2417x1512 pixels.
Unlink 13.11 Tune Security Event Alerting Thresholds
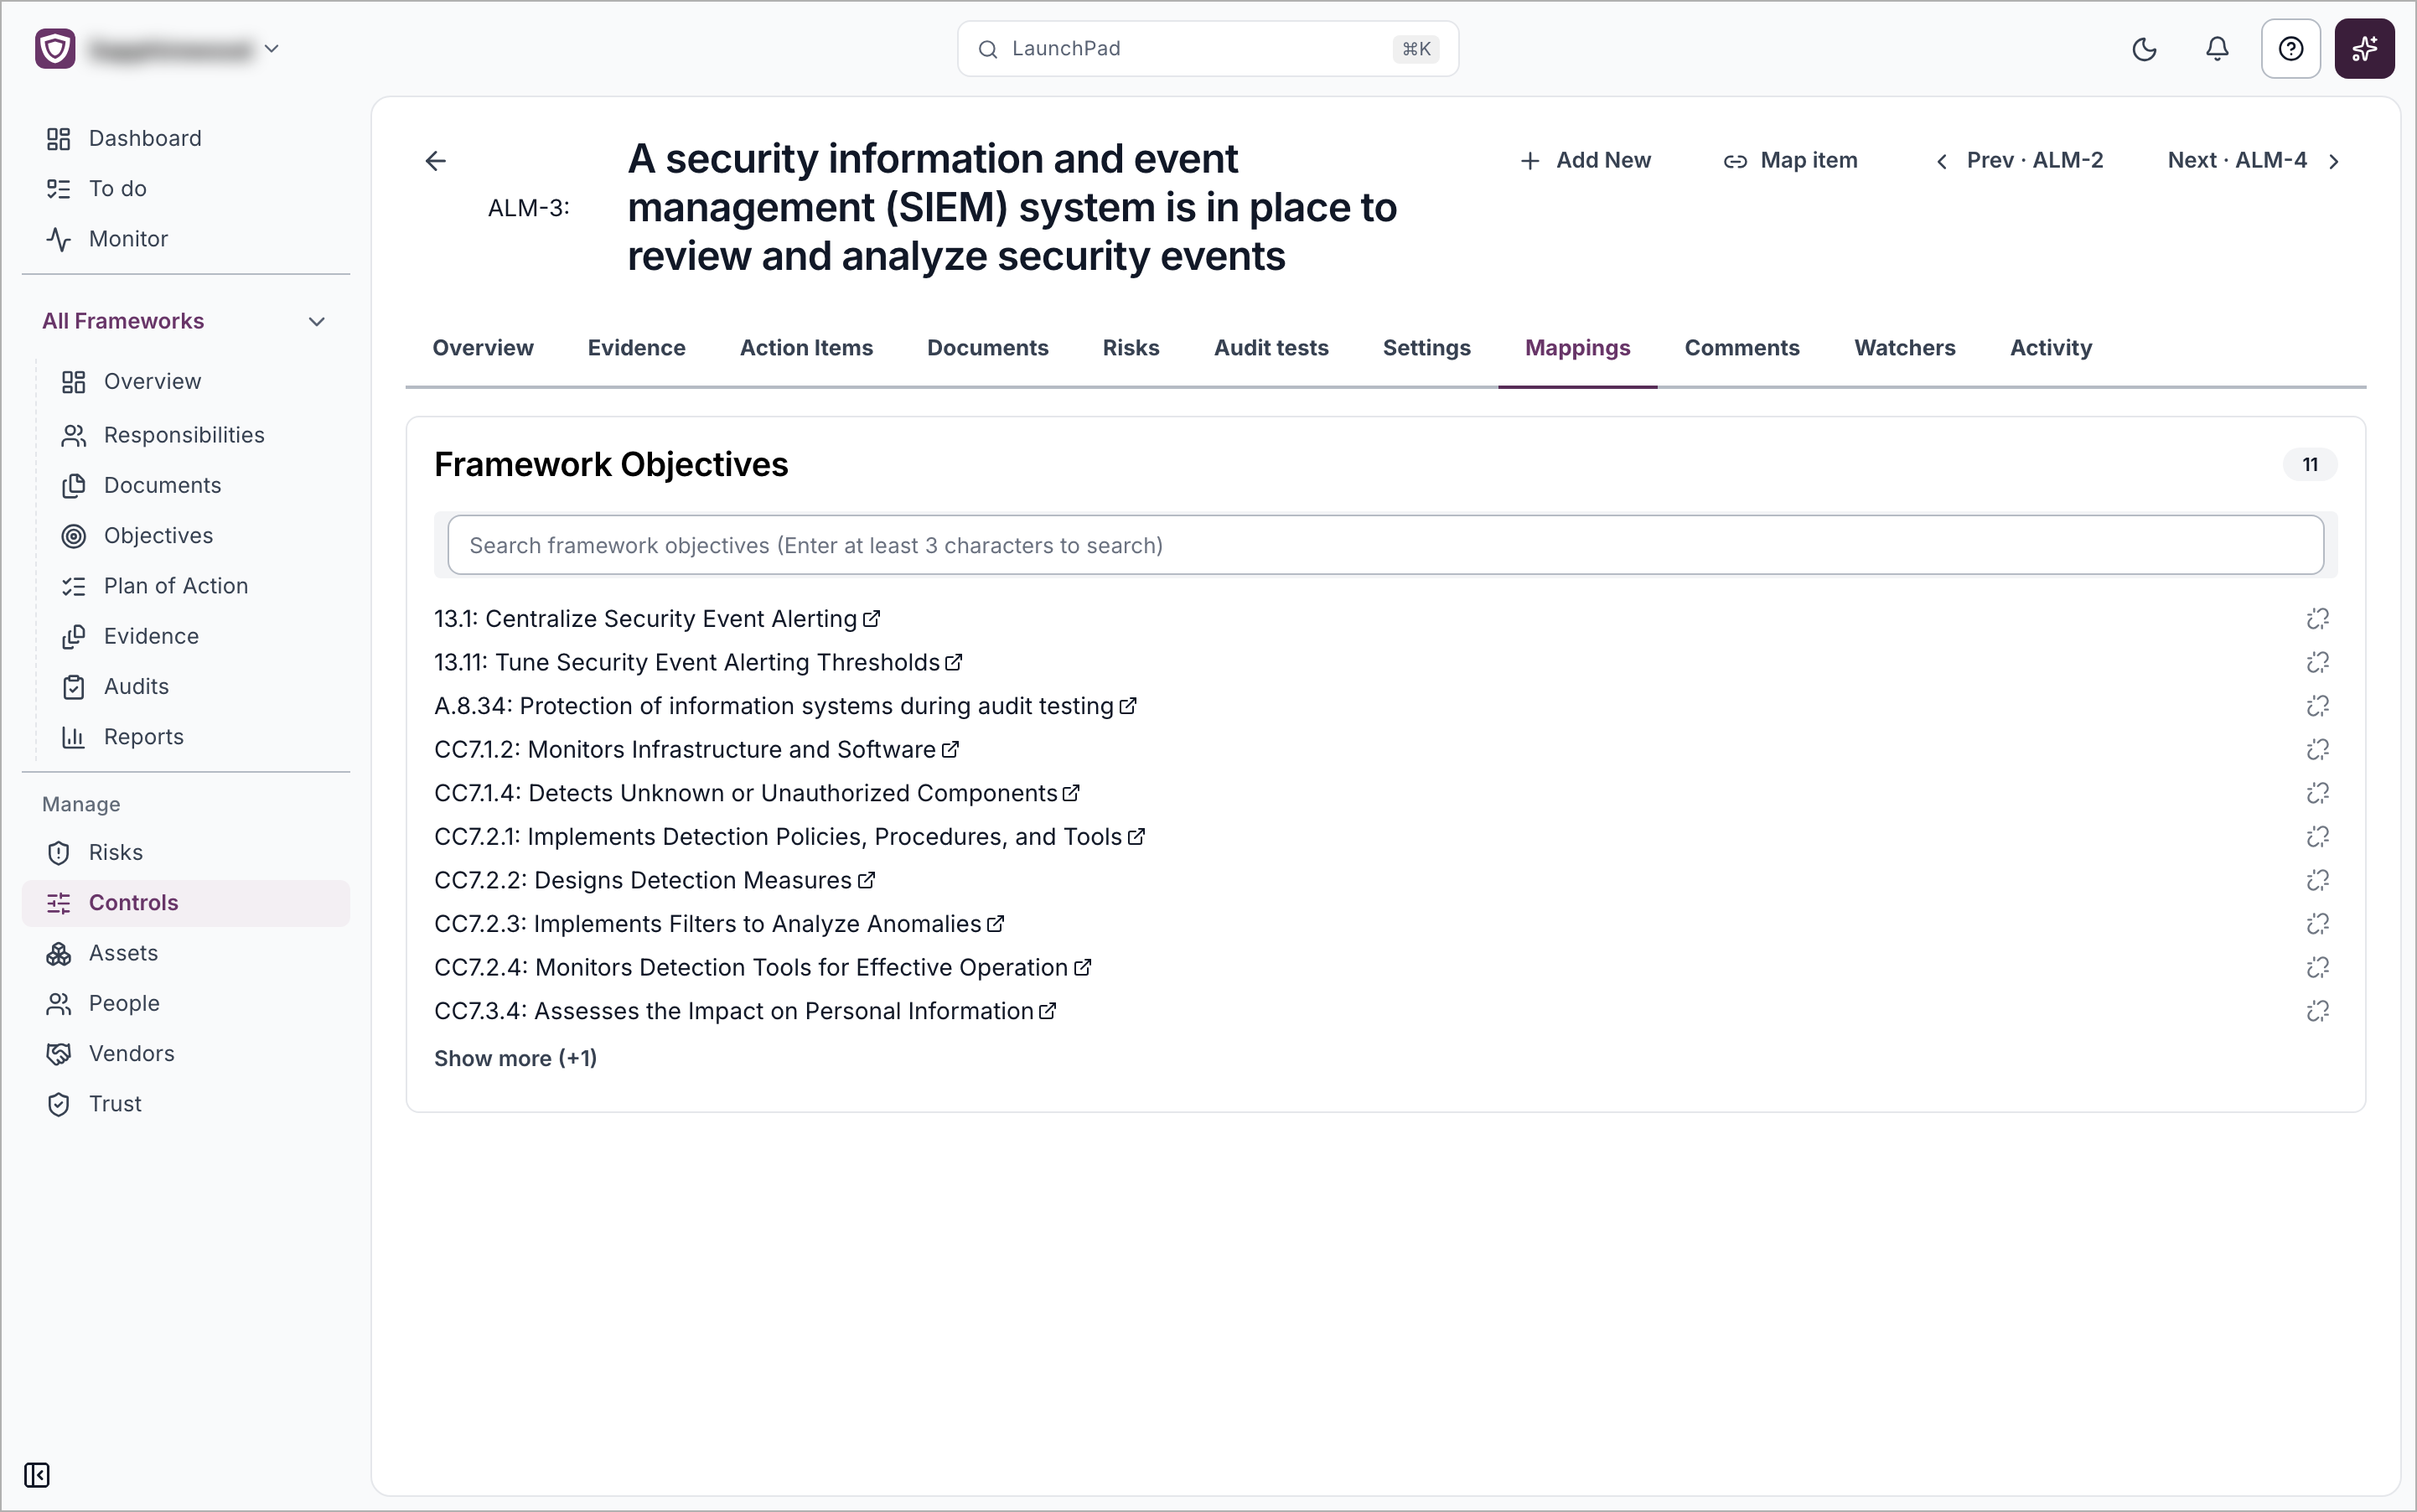[x=2317, y=662]
